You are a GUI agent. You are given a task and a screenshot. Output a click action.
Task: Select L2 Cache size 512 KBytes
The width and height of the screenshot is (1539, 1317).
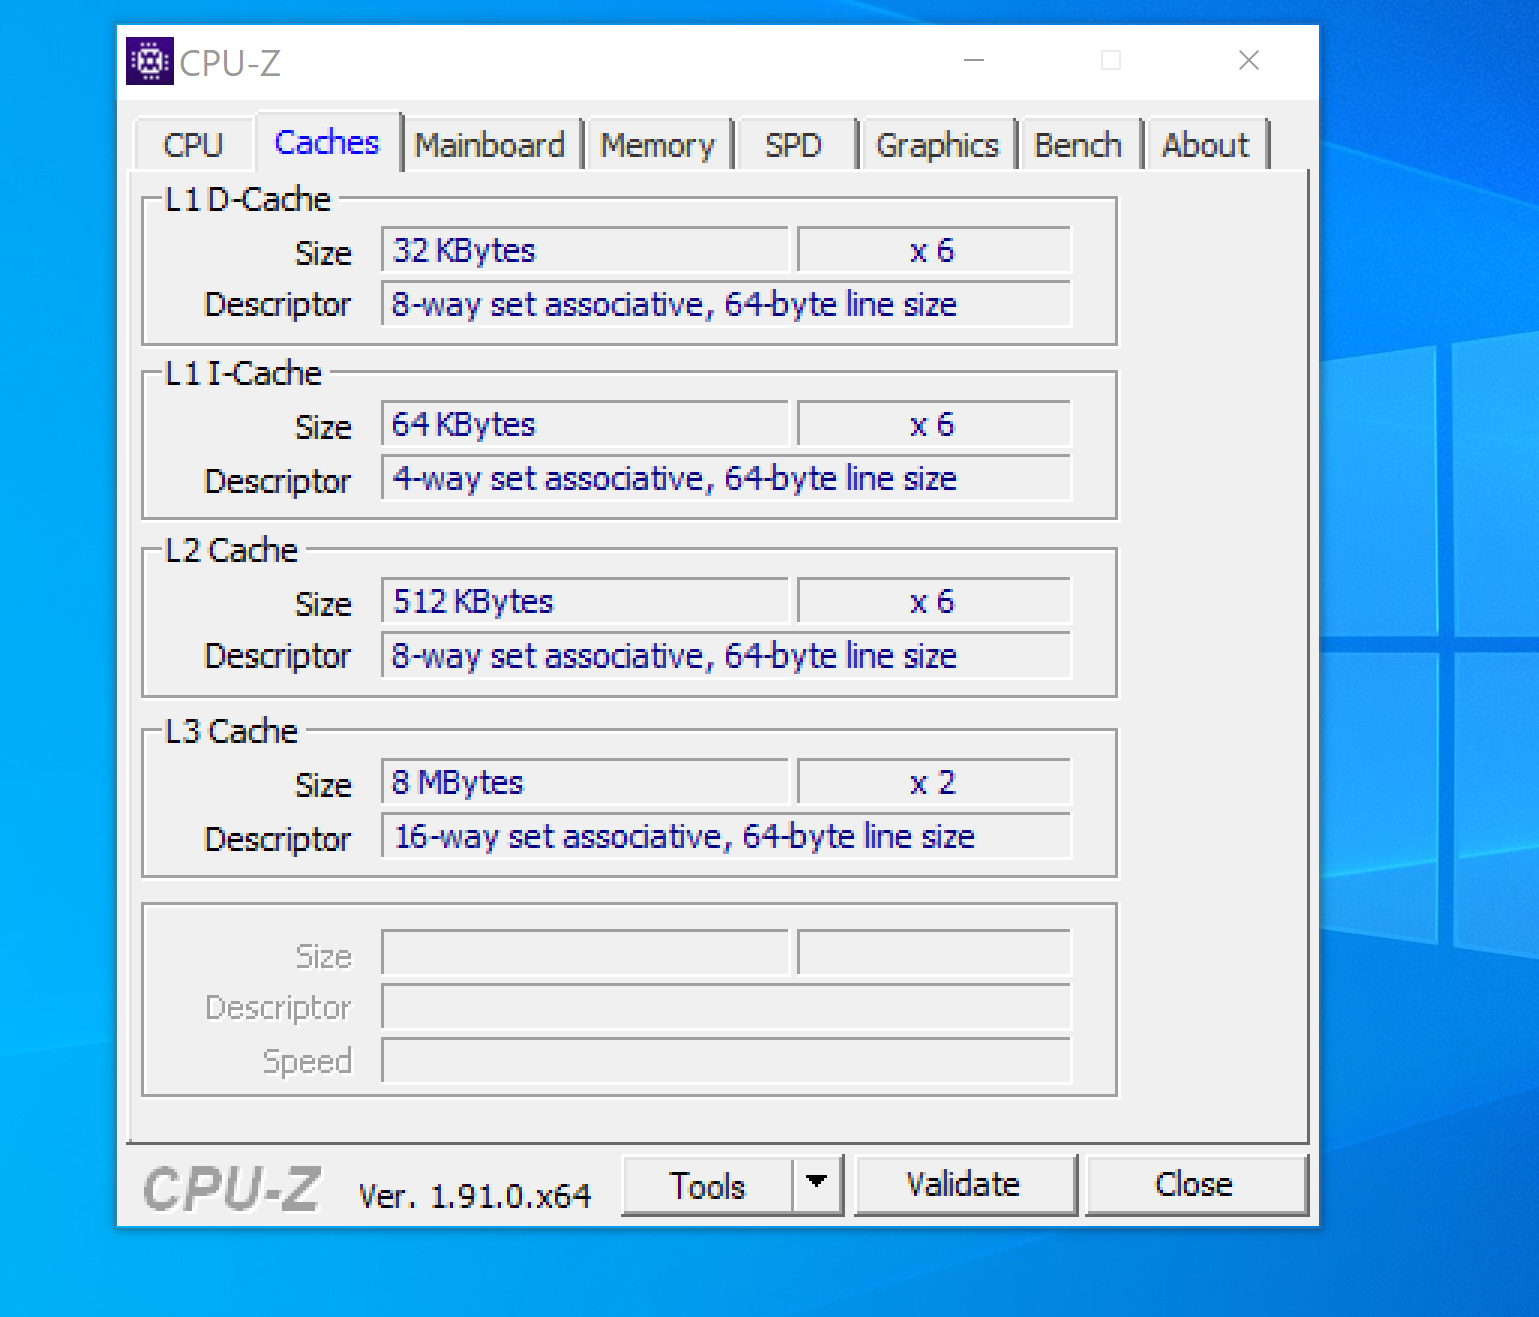(x=585, y=601)
